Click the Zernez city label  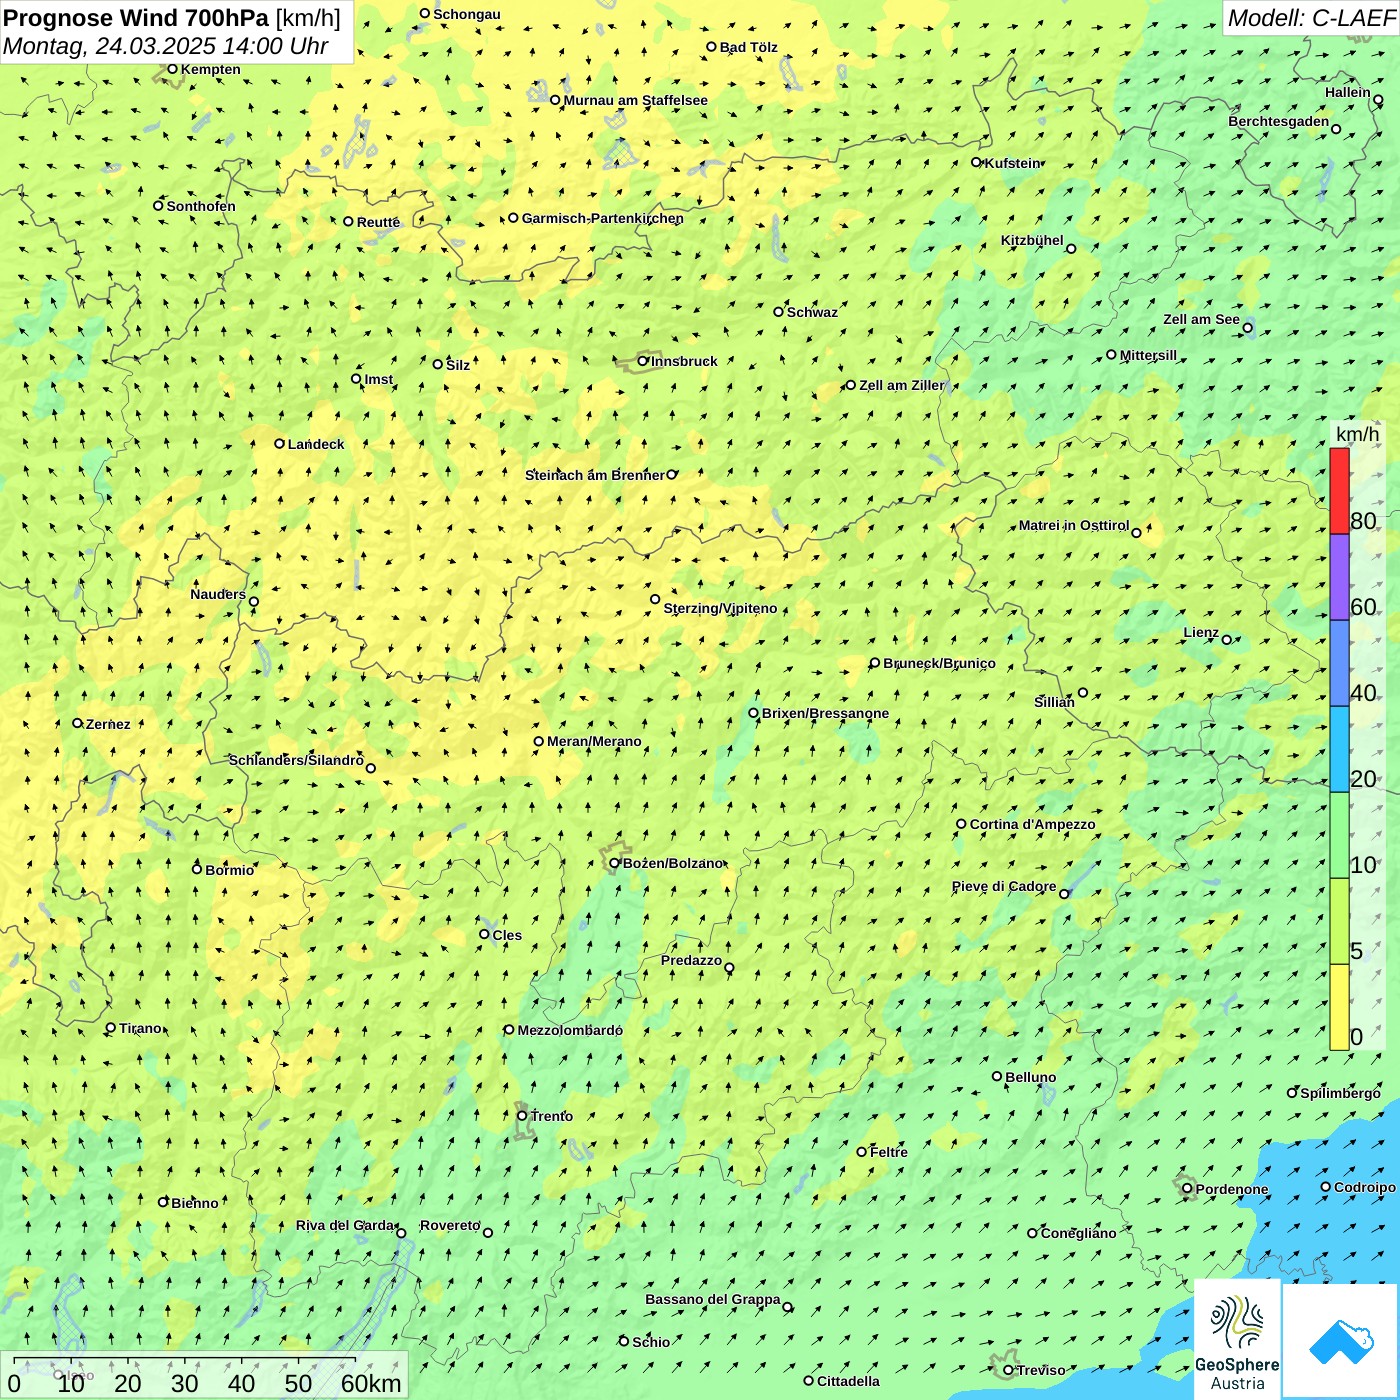108,724
